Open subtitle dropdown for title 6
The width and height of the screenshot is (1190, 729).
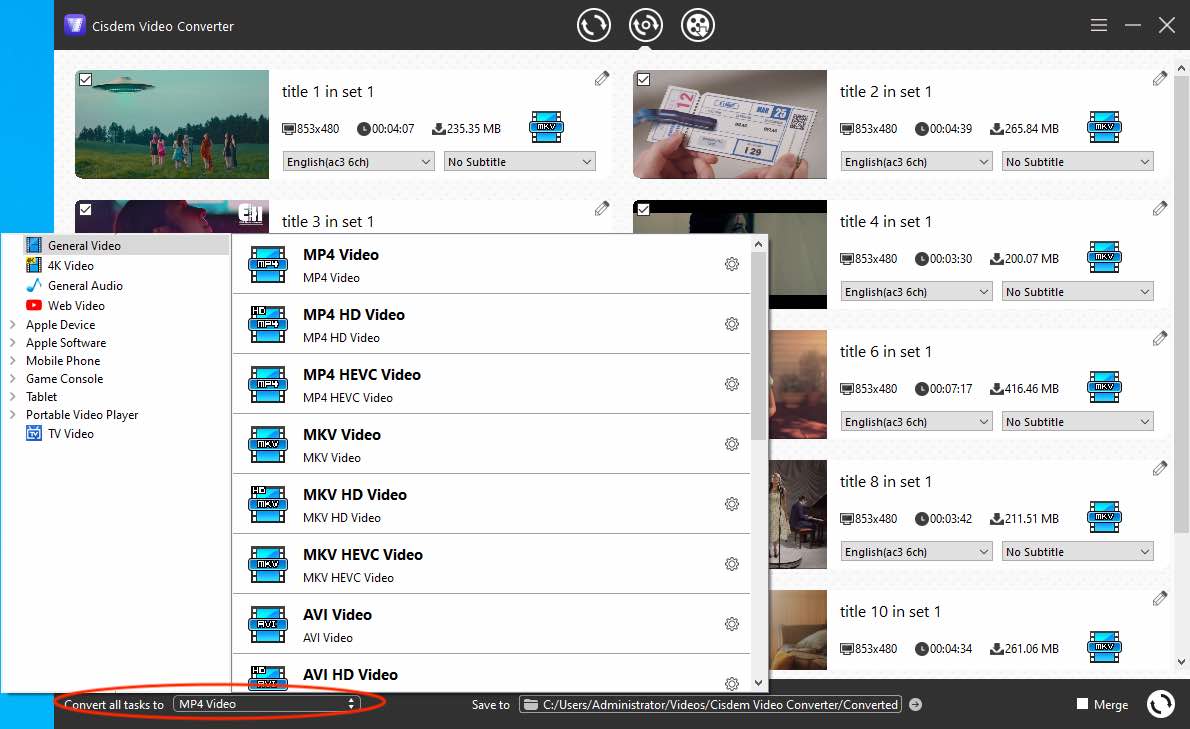tap(1078, 422)
